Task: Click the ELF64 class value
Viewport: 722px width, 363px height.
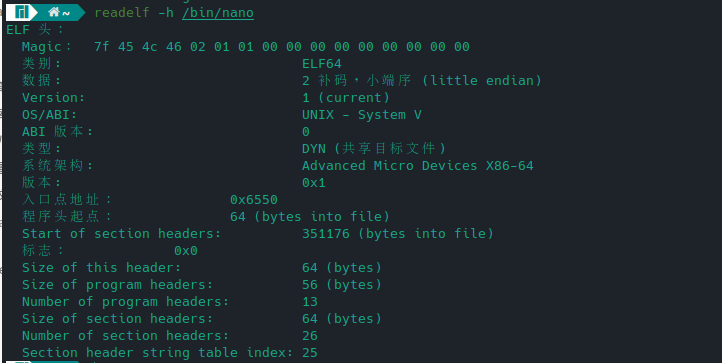Action: 322,64
